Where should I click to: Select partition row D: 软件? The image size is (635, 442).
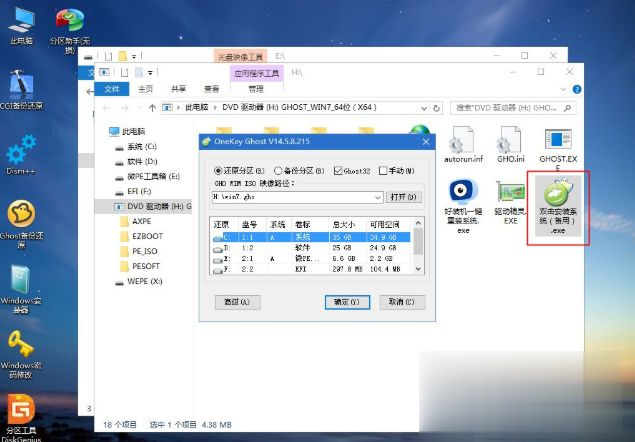coord(311,248)
